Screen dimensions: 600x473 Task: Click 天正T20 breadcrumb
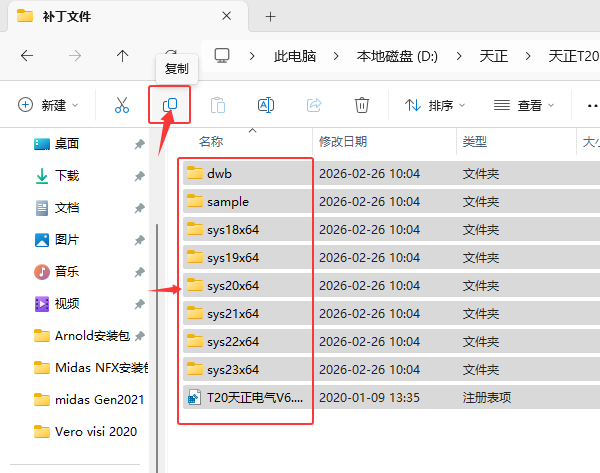[574, 56]
